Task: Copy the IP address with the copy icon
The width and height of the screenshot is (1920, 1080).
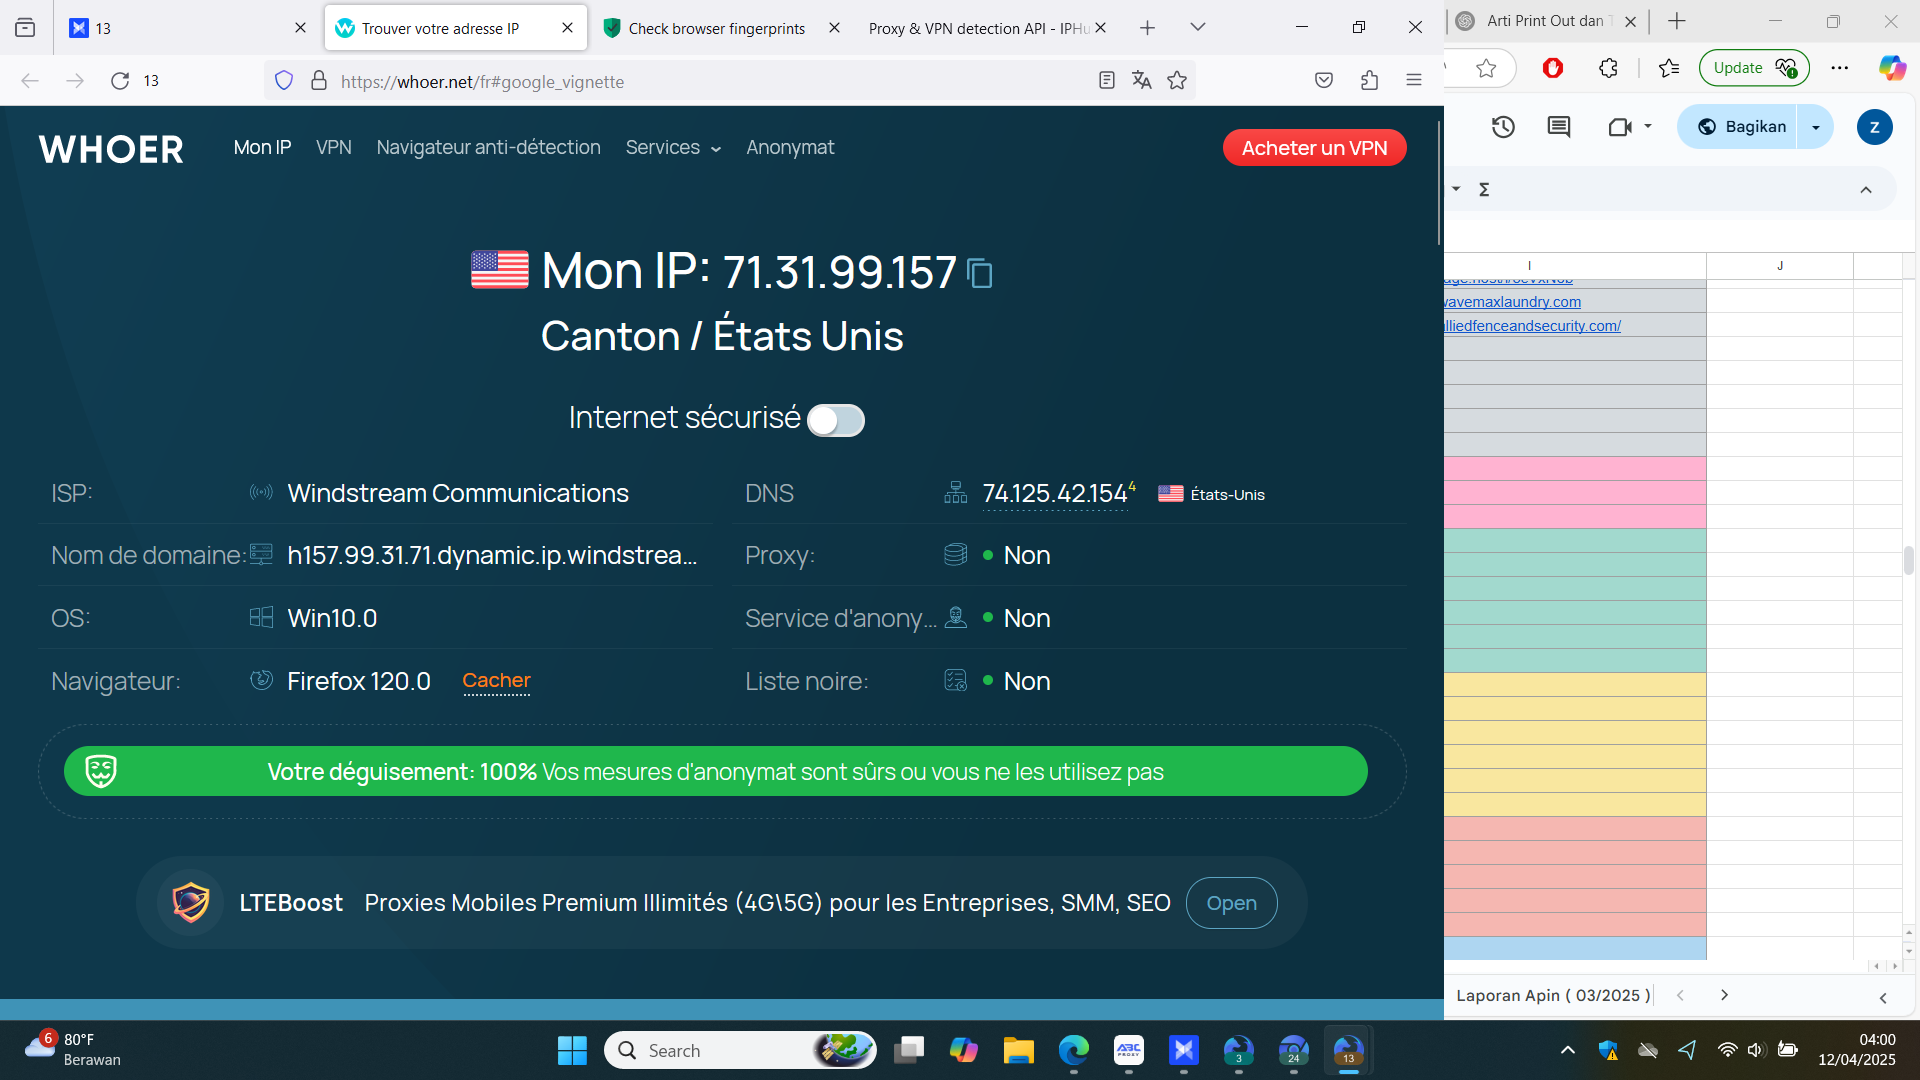Action: click(x=980, y=273)
